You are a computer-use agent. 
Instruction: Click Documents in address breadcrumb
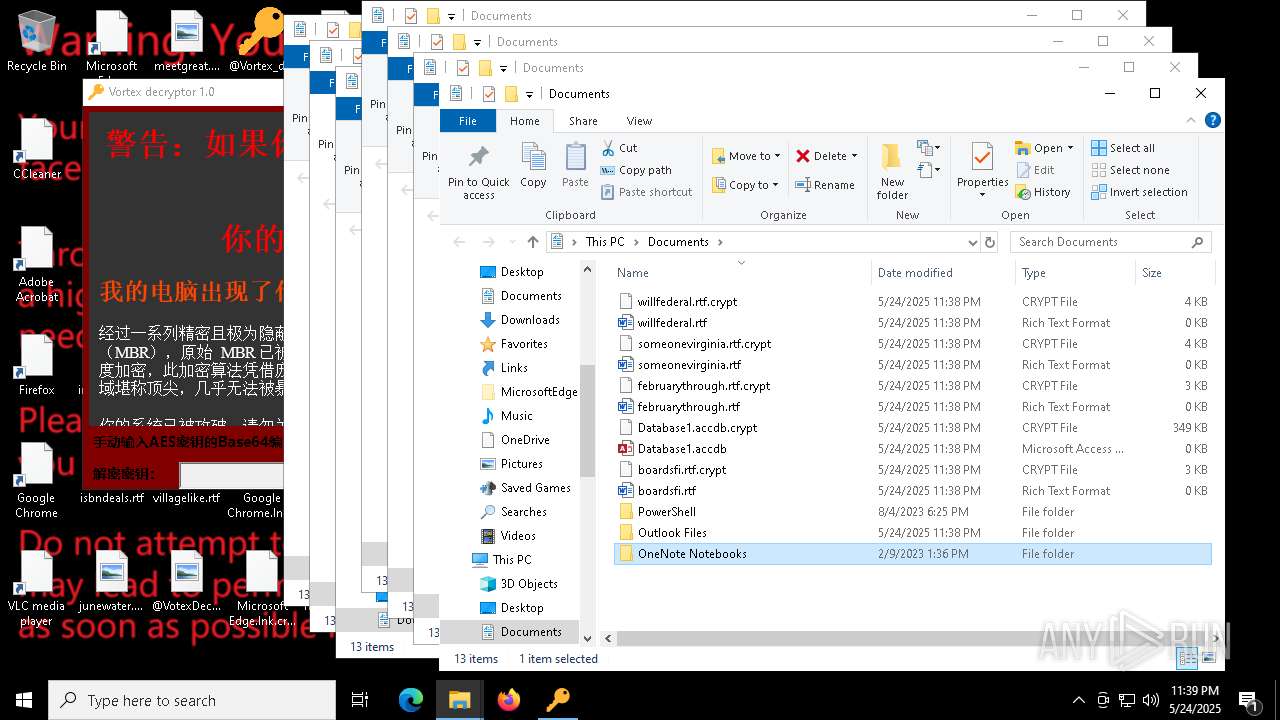point(678,242)
